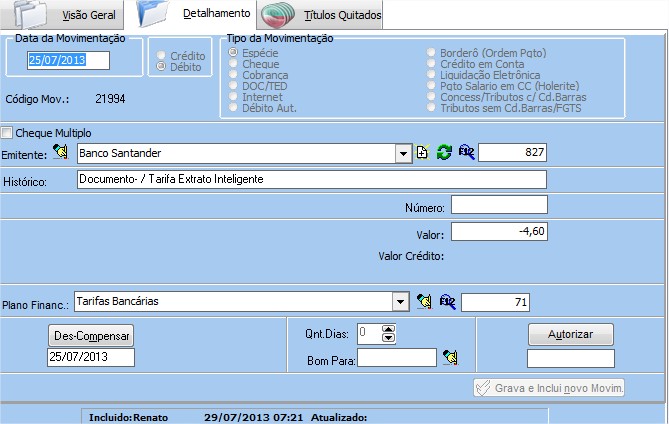Click the search magnifier icon beside code 827
Image resolution: width=669 pixels, height=424 pixels.
466,152
